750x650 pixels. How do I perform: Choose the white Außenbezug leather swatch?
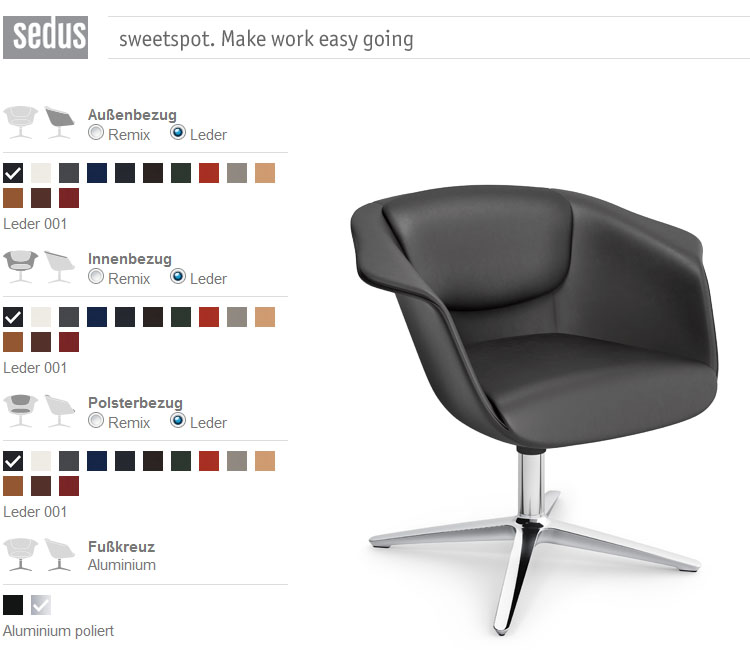(41, 173)
